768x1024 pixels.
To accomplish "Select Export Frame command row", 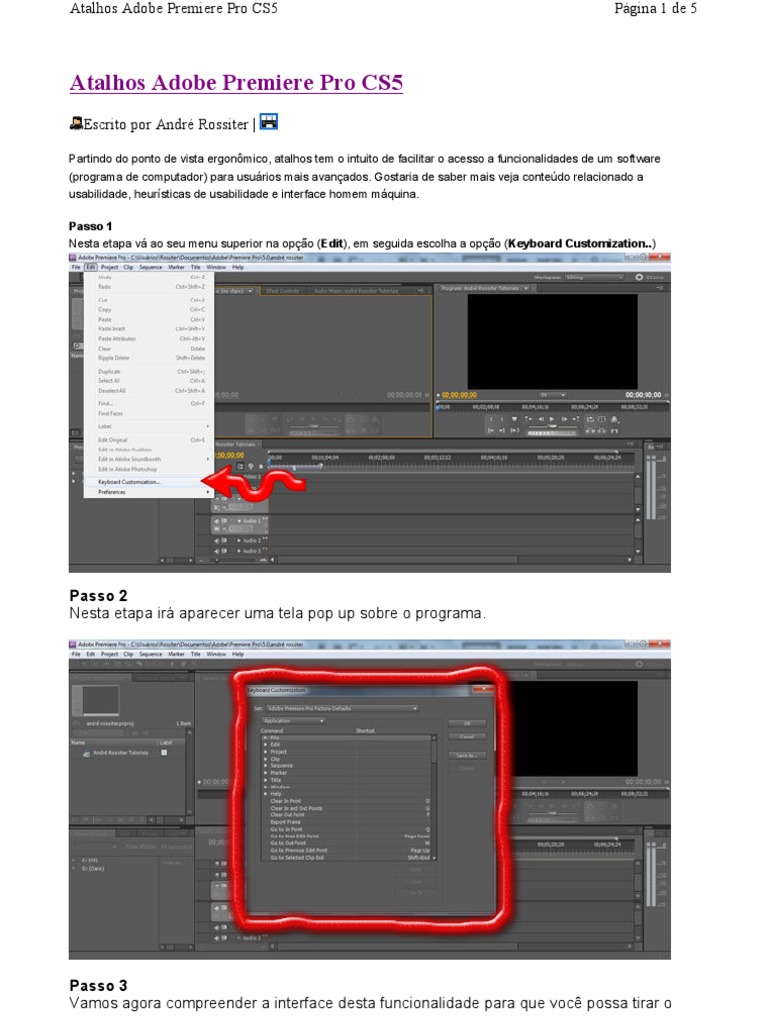I will click(x=346, y=822).
